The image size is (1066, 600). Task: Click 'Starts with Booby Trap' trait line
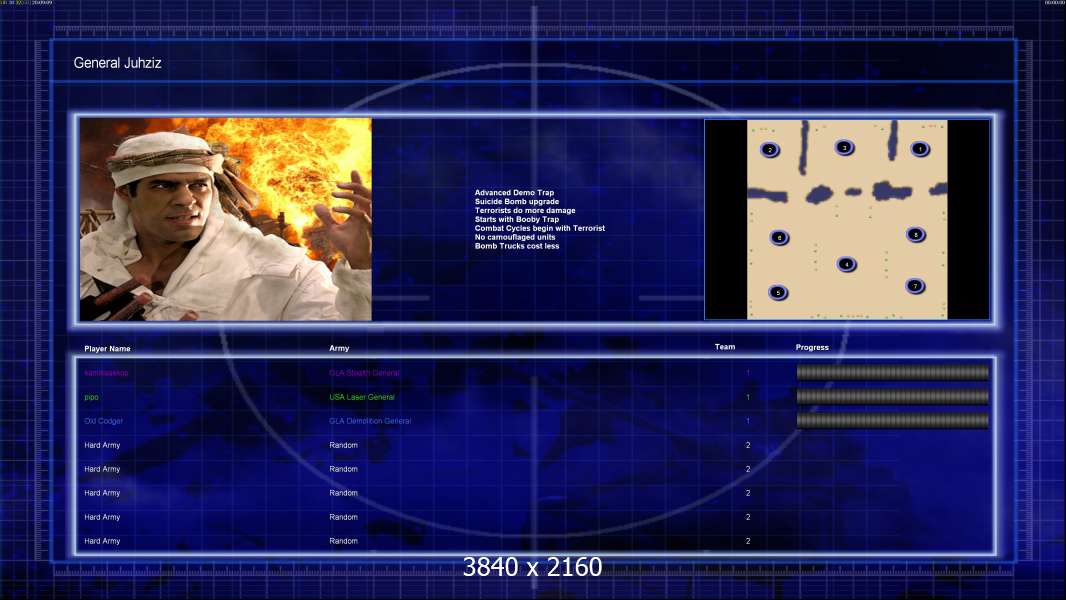(x=517, y=219)
